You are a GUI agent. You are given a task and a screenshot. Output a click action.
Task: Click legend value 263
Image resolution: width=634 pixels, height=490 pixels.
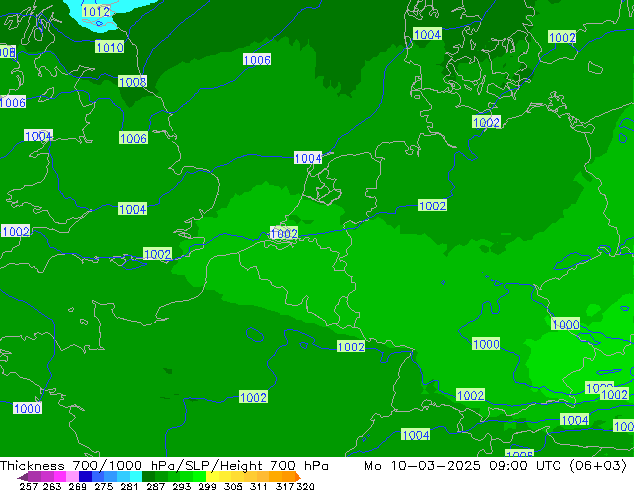tap(52, 486)
